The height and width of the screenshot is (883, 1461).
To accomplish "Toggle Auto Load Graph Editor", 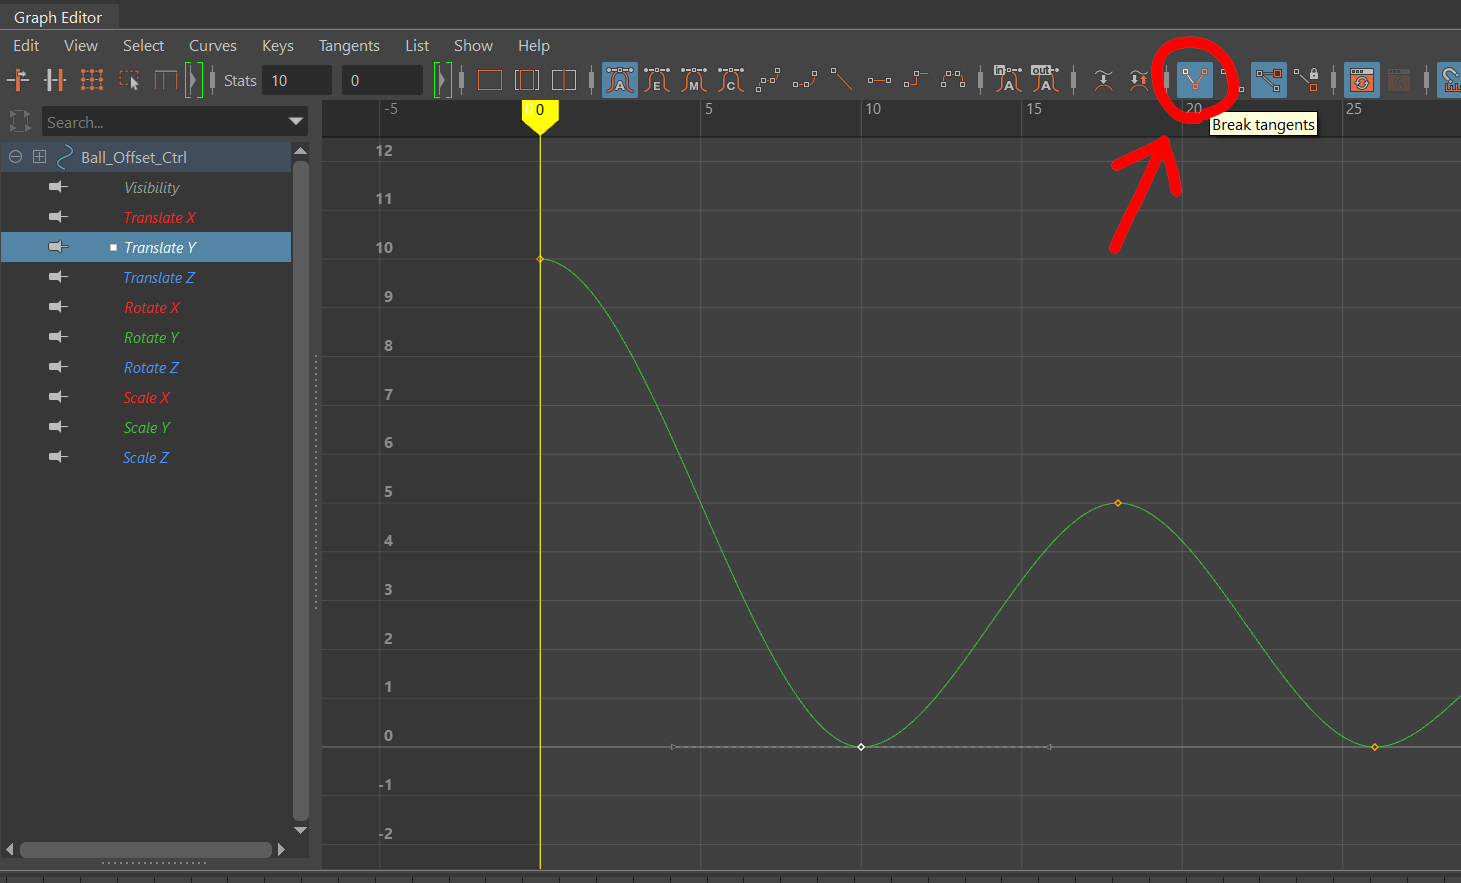I will pyautogui.click(x=1361, y=80).
